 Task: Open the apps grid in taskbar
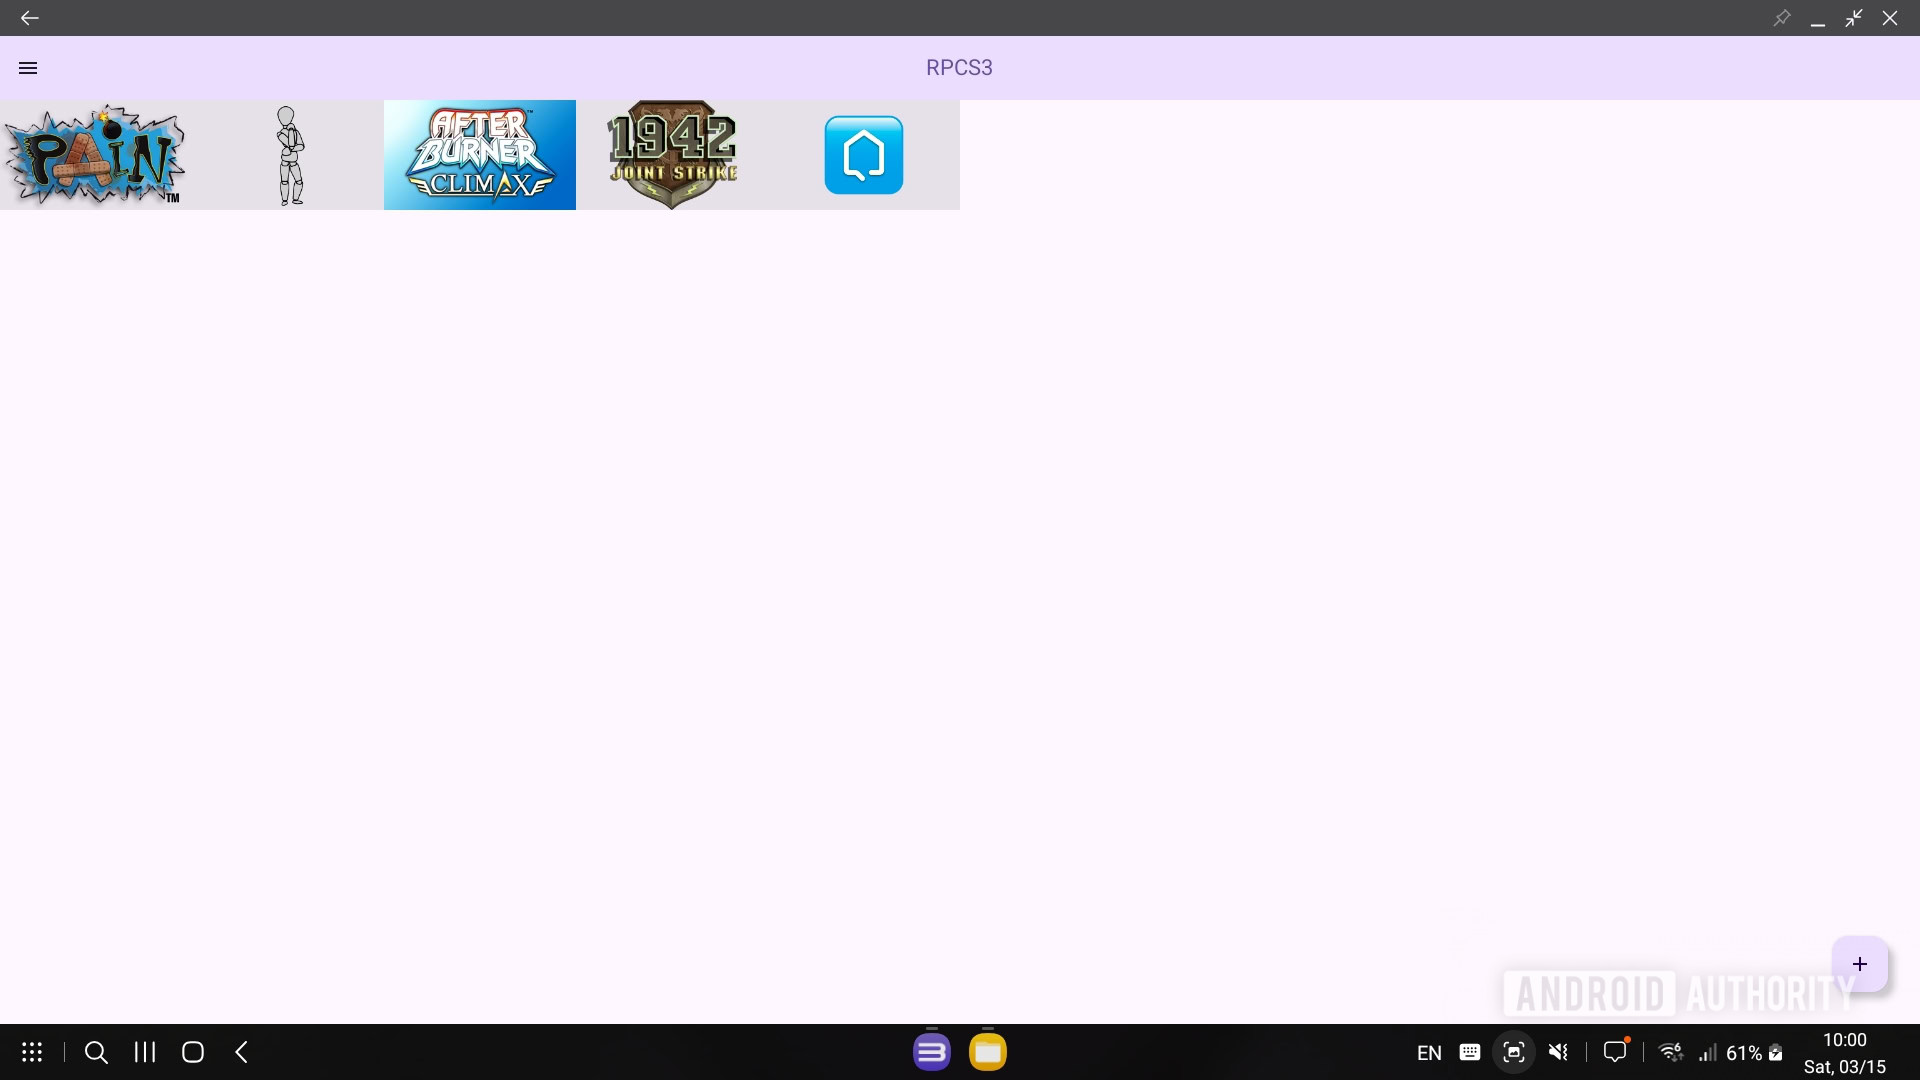[32, 1052]
